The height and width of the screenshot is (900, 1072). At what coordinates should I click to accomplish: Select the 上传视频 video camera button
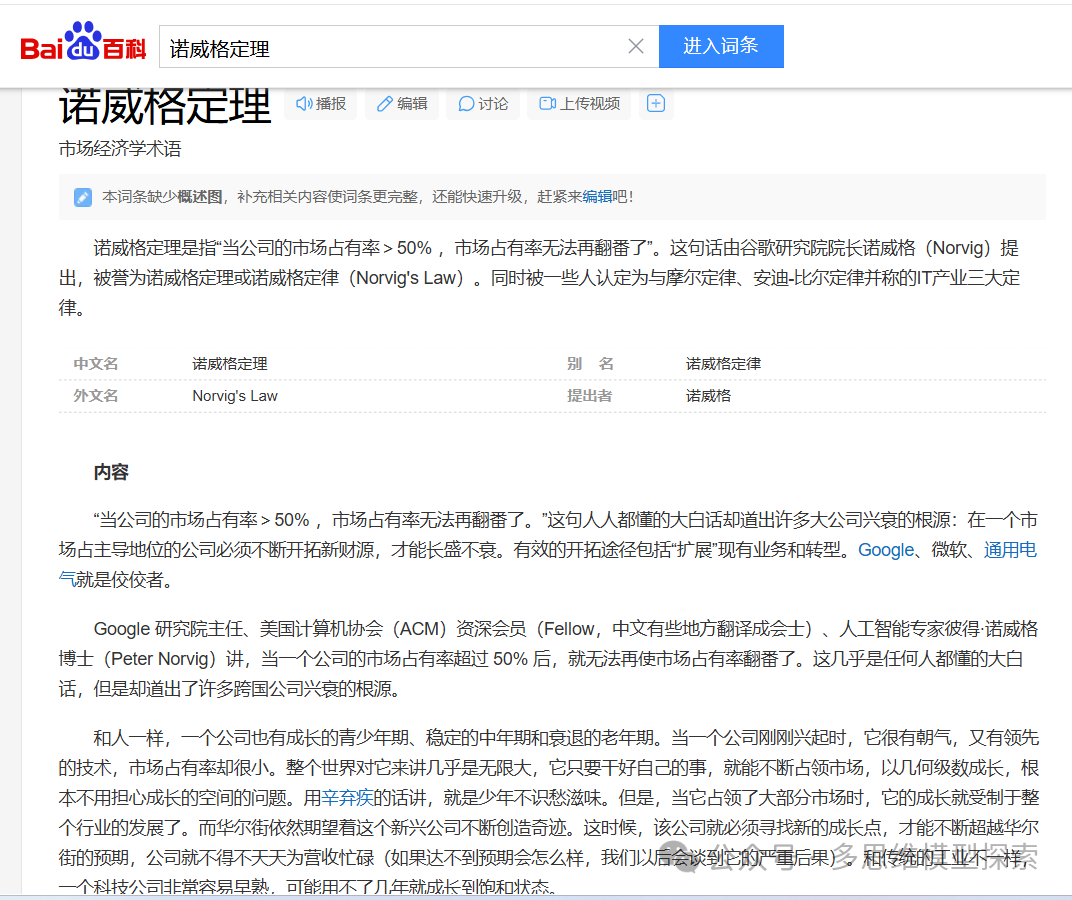point(579,104)
